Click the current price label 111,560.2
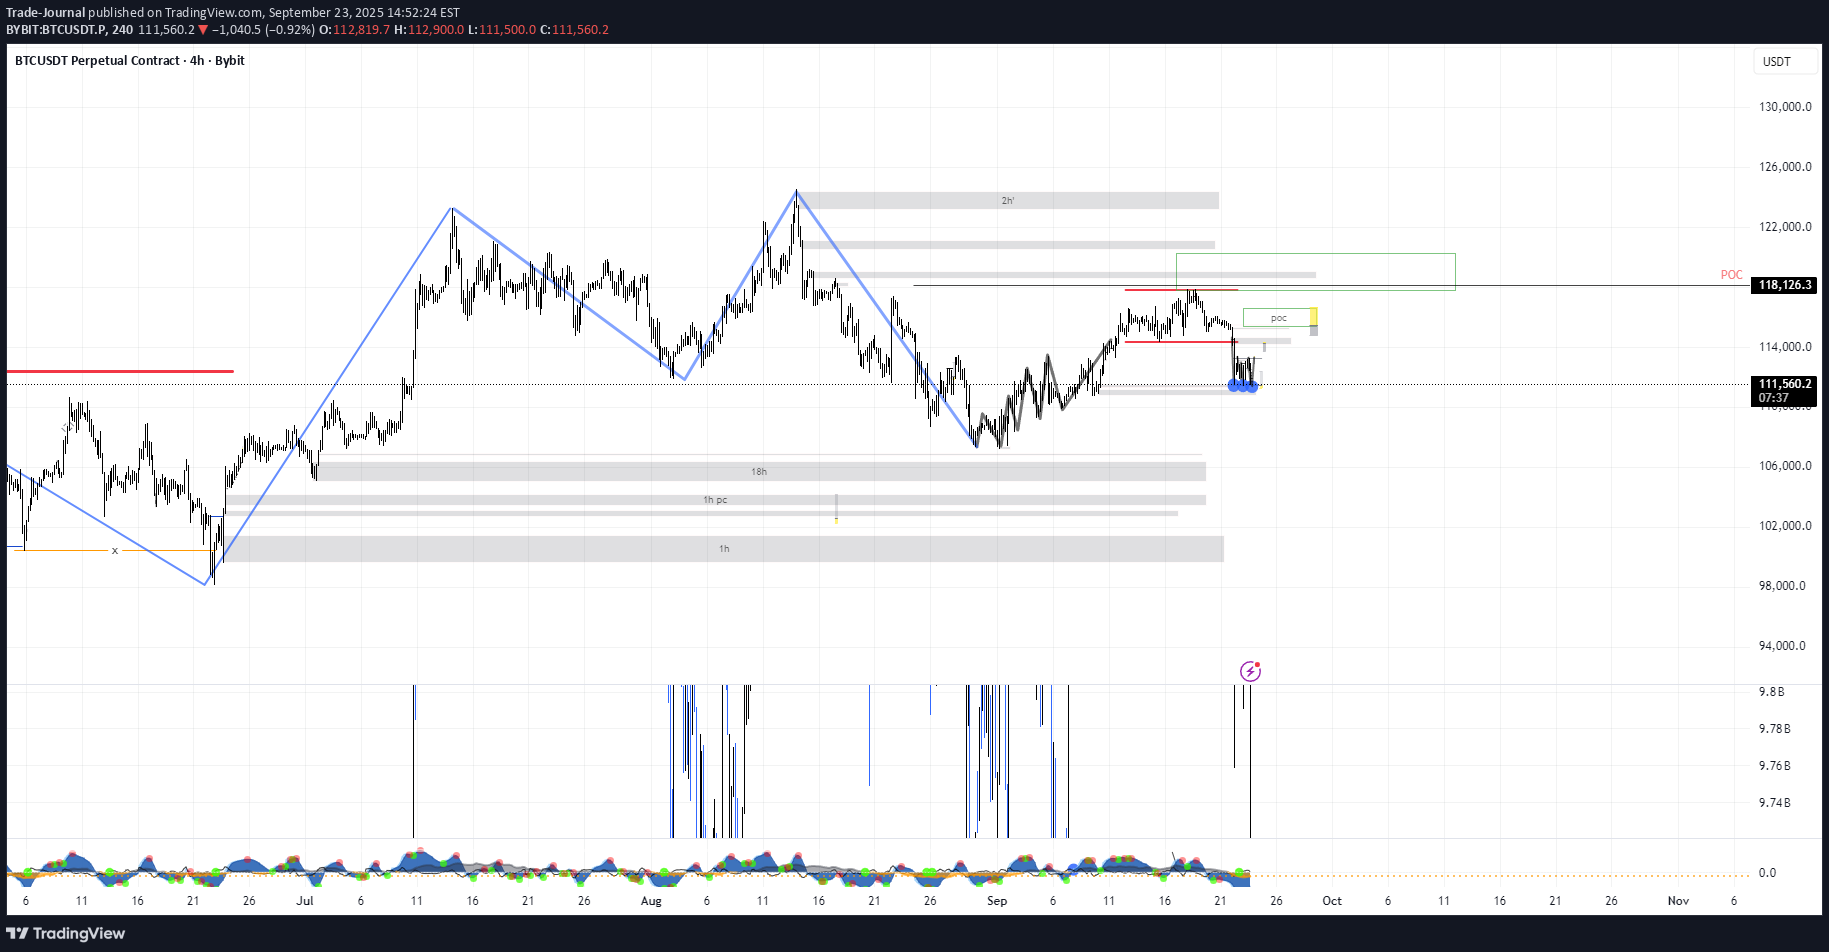Image resolution: width=1829 pixels, height=952 pixels. (1784, 384)
